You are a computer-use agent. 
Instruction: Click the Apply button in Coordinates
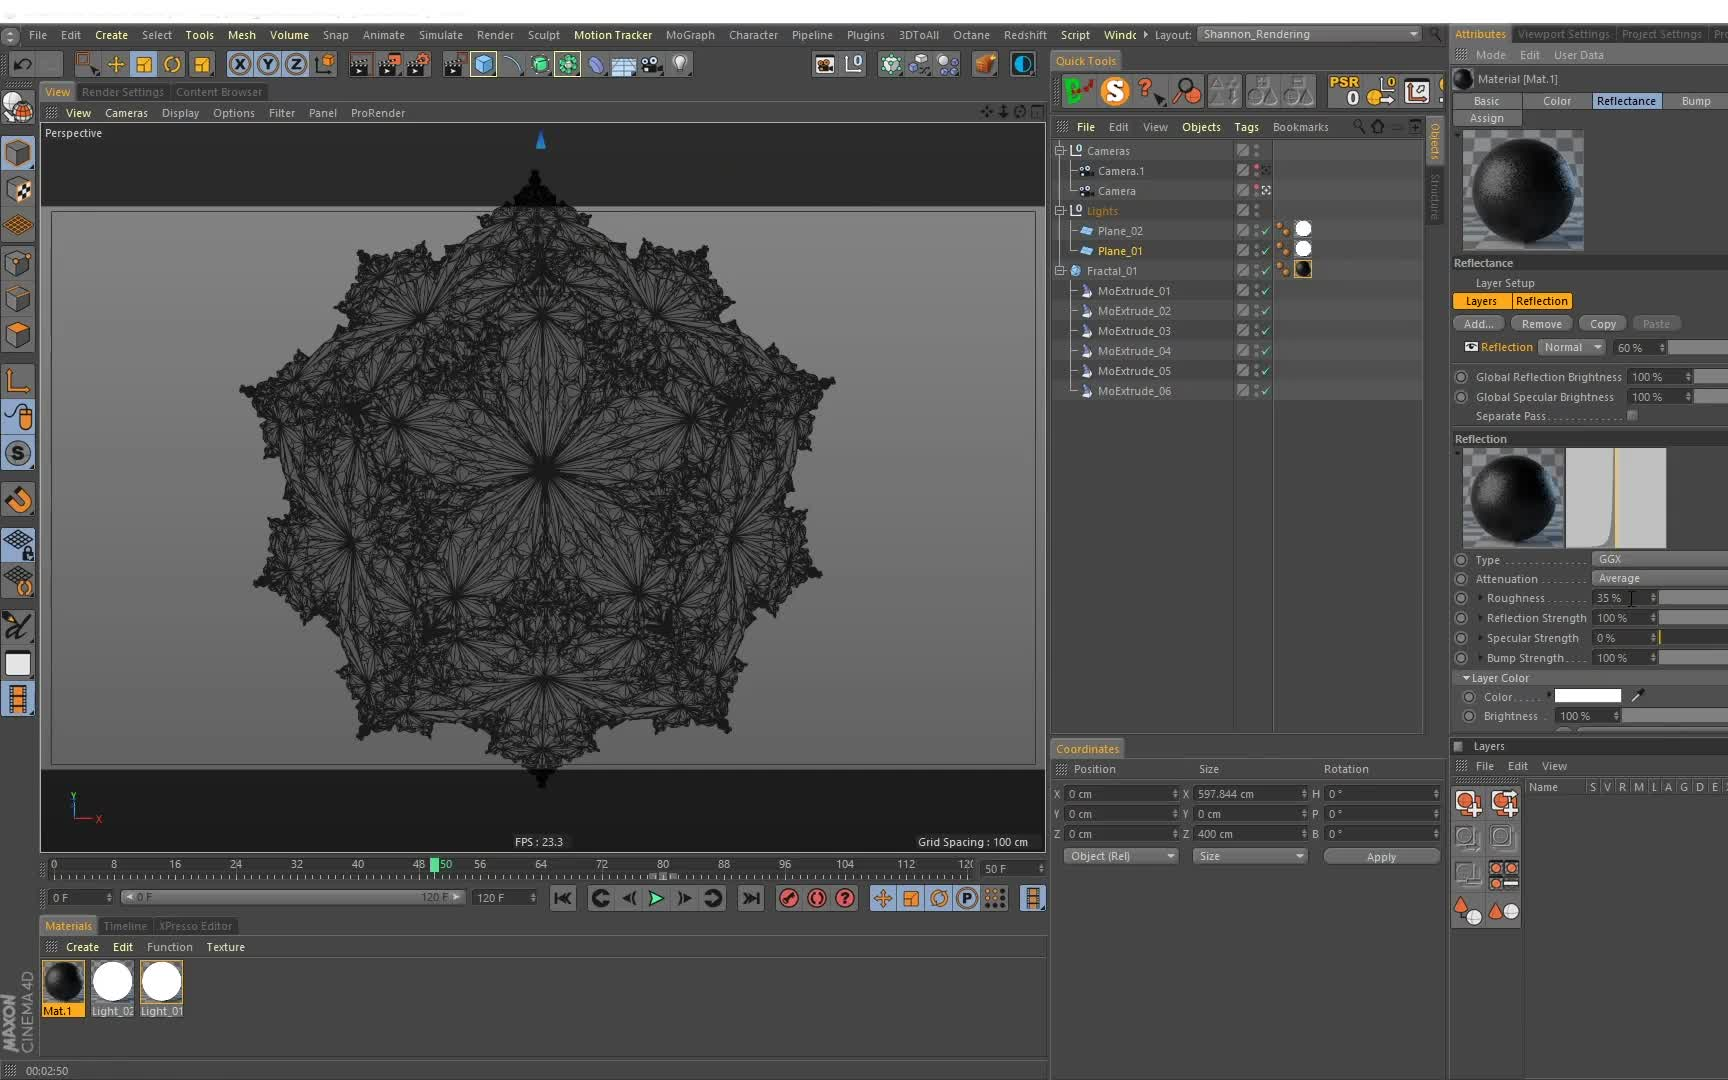tap(1381, 857)
